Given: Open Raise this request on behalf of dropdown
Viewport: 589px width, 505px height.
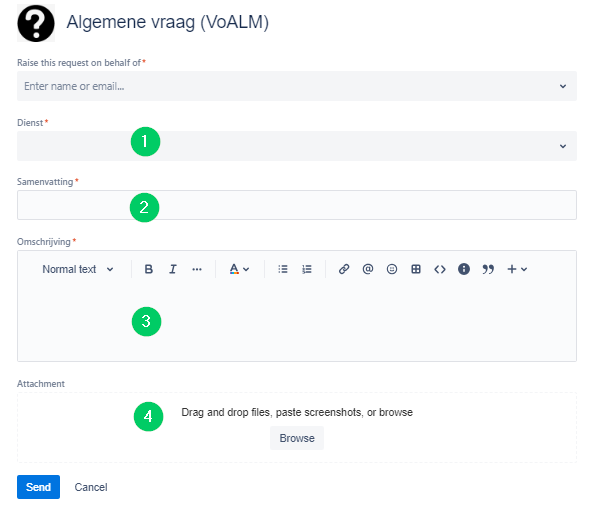Looking at the screenshot, I should coord(297,86).
